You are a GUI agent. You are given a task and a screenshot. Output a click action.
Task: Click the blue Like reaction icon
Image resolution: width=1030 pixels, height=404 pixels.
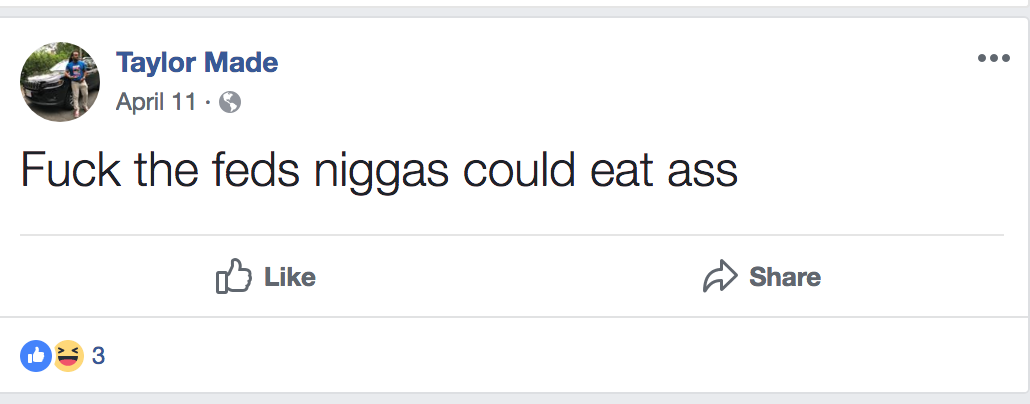(36, 355)
